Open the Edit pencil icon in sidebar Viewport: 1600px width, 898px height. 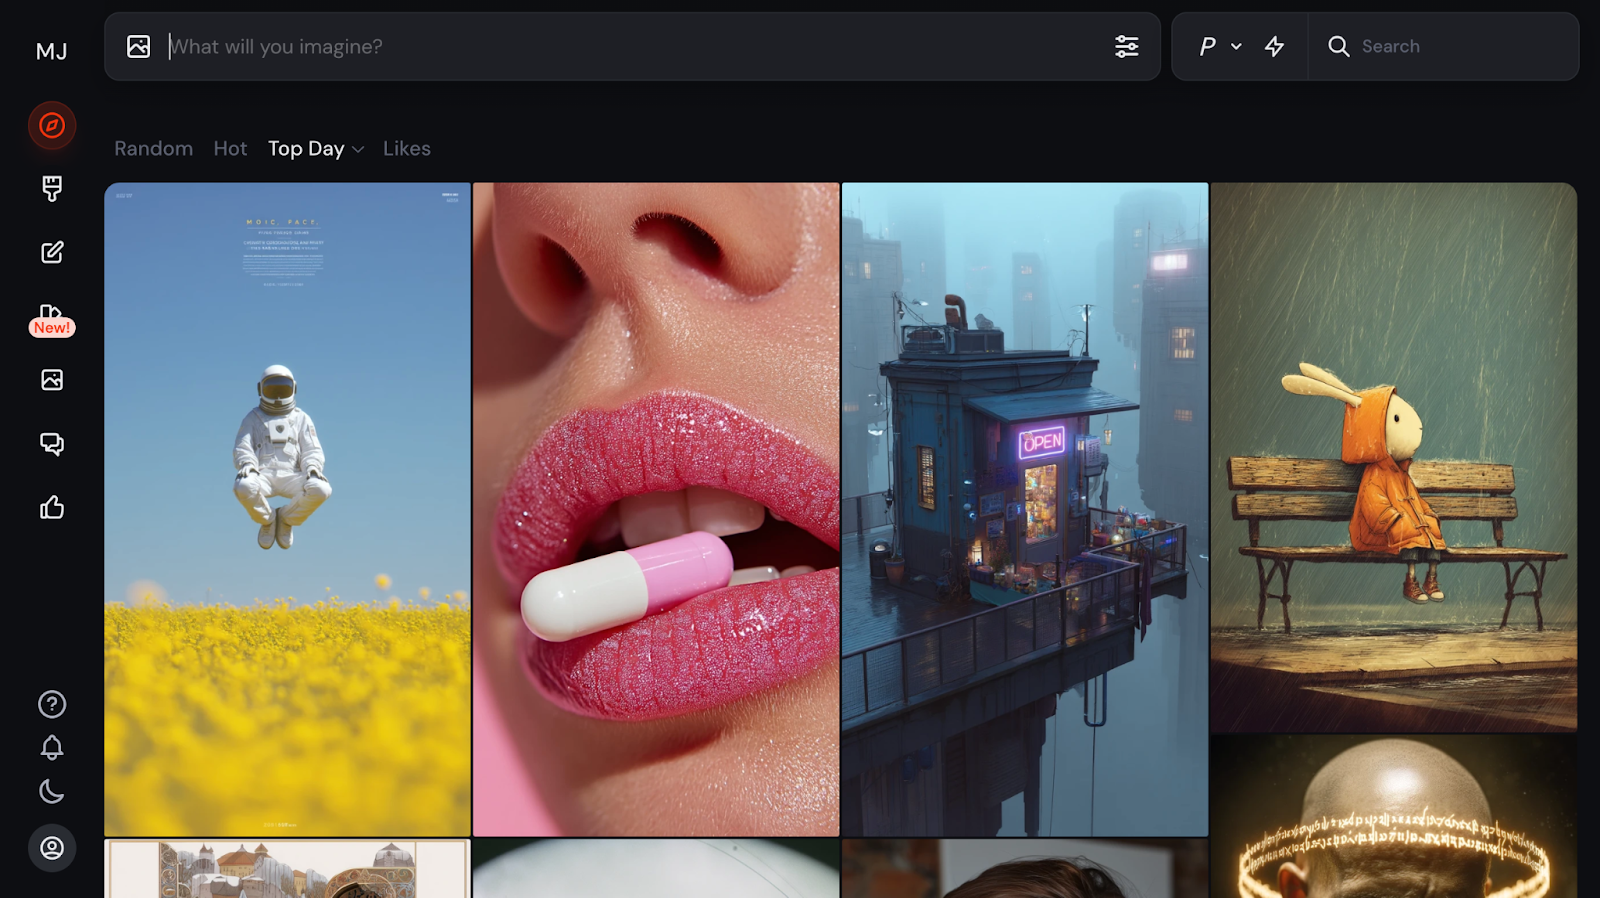52,252
